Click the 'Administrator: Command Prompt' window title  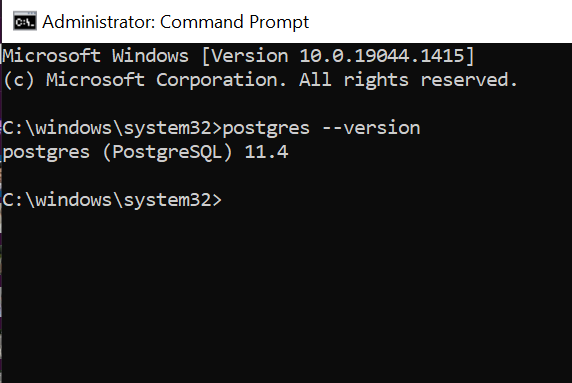tap(175, 22)
